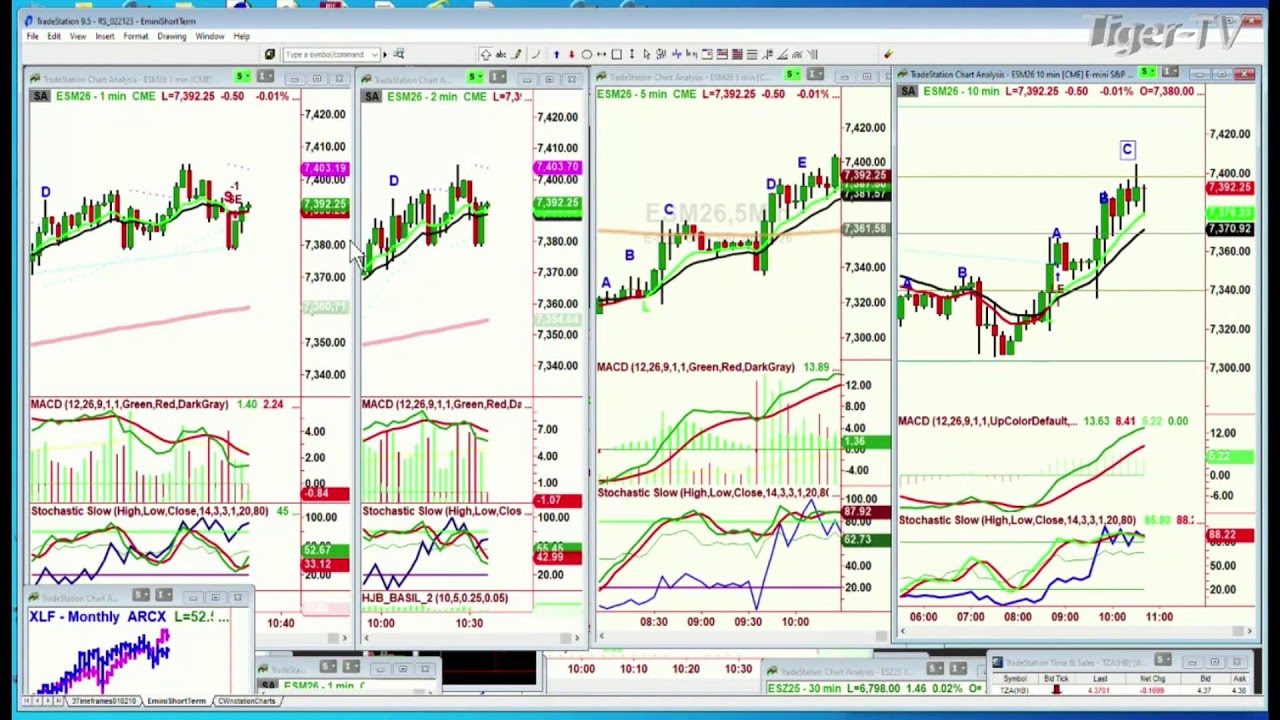
Task: Open symbol link S dropdown on 5 min chart
Action: point(792,75)
